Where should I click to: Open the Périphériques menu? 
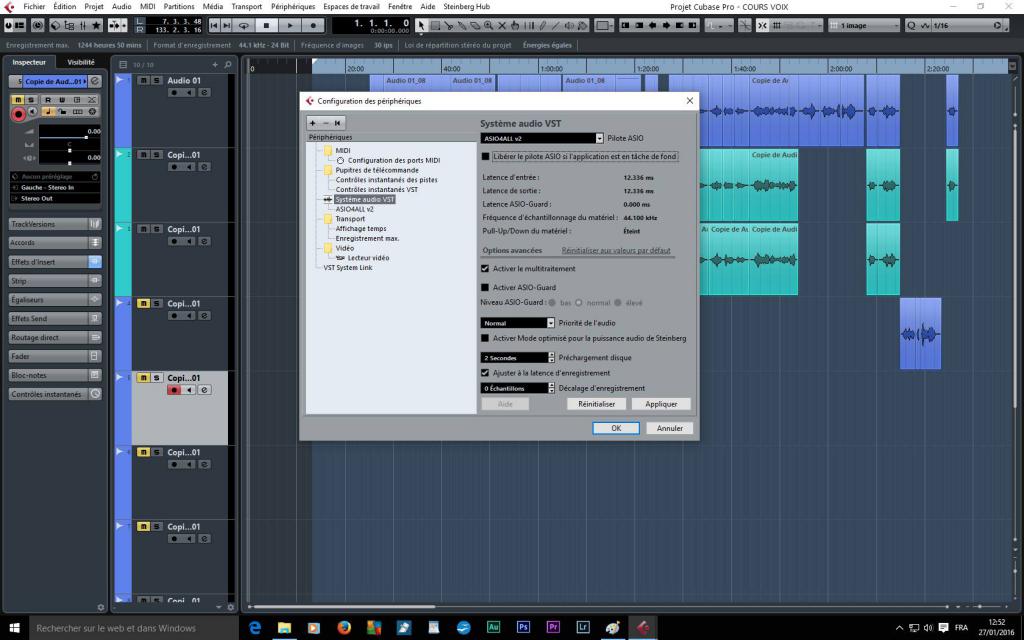click(x=293, y=7)
